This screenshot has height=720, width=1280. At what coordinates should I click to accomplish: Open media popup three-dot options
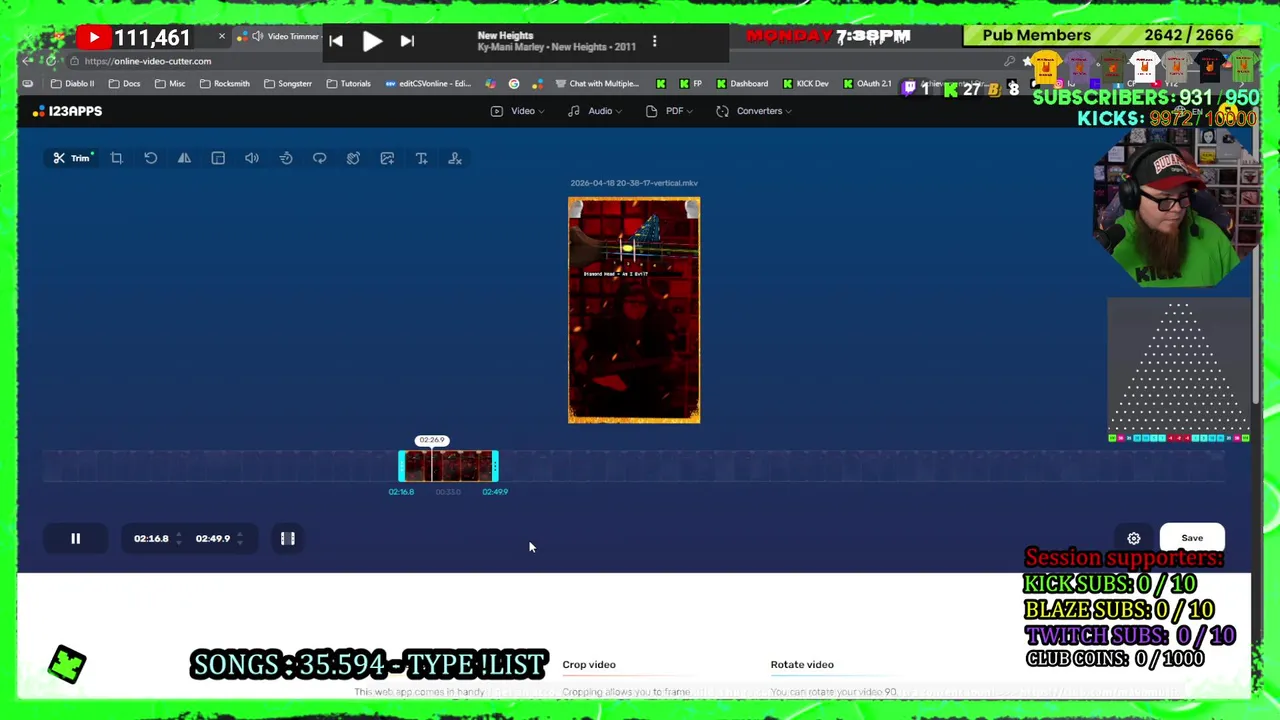(x=654, y=41)
